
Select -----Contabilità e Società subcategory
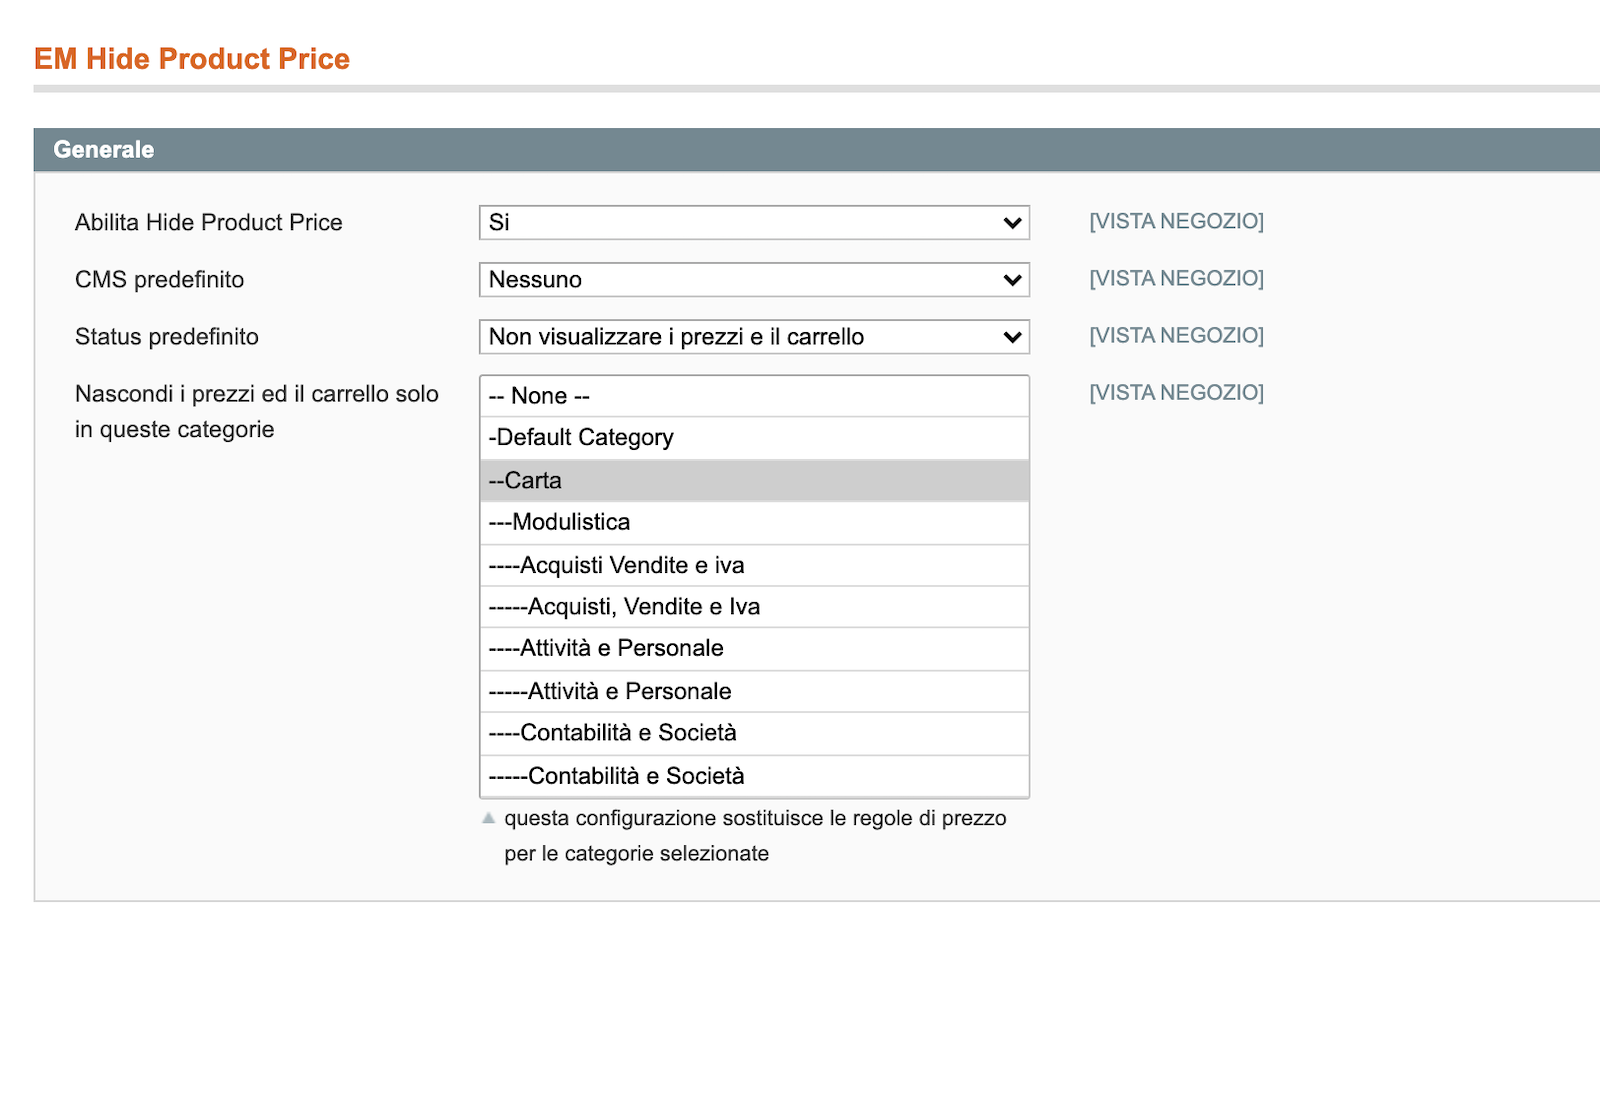click(754, 776)
